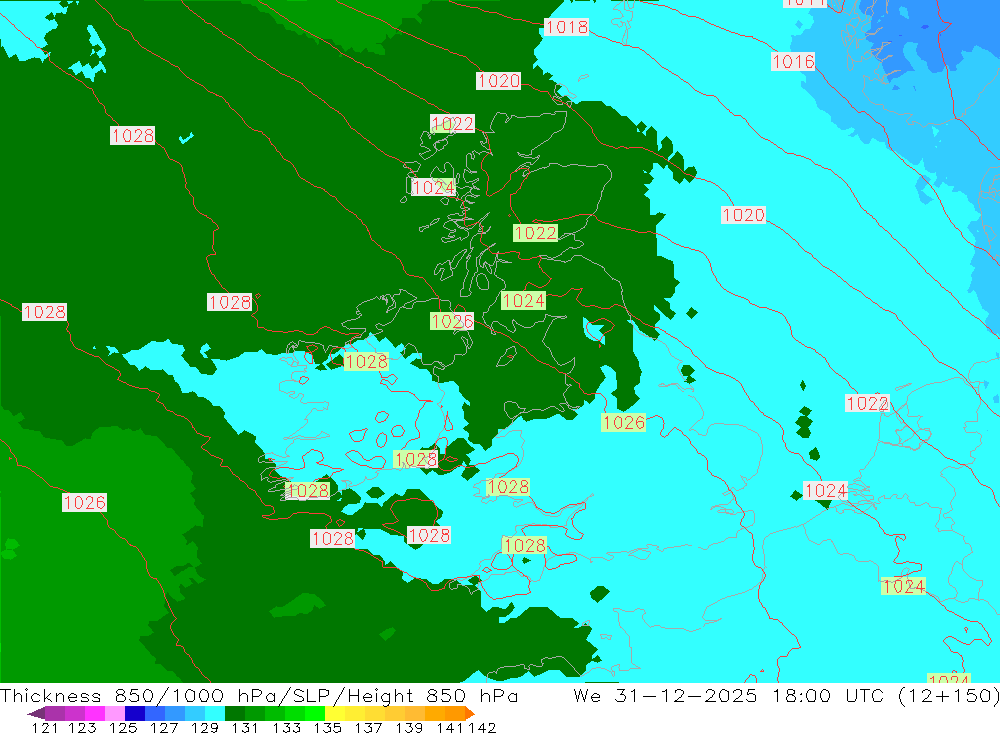Click the legend value 135
The height and width of the screenshot is (733, 1000).
(327, 728)
